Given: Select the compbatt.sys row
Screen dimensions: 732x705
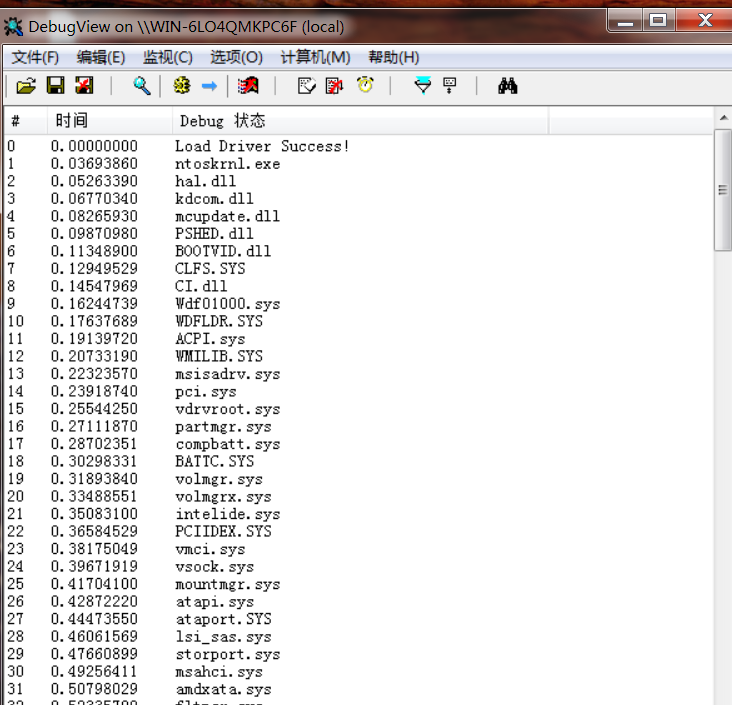Looking at the screenshot, I should click(359, 444).
